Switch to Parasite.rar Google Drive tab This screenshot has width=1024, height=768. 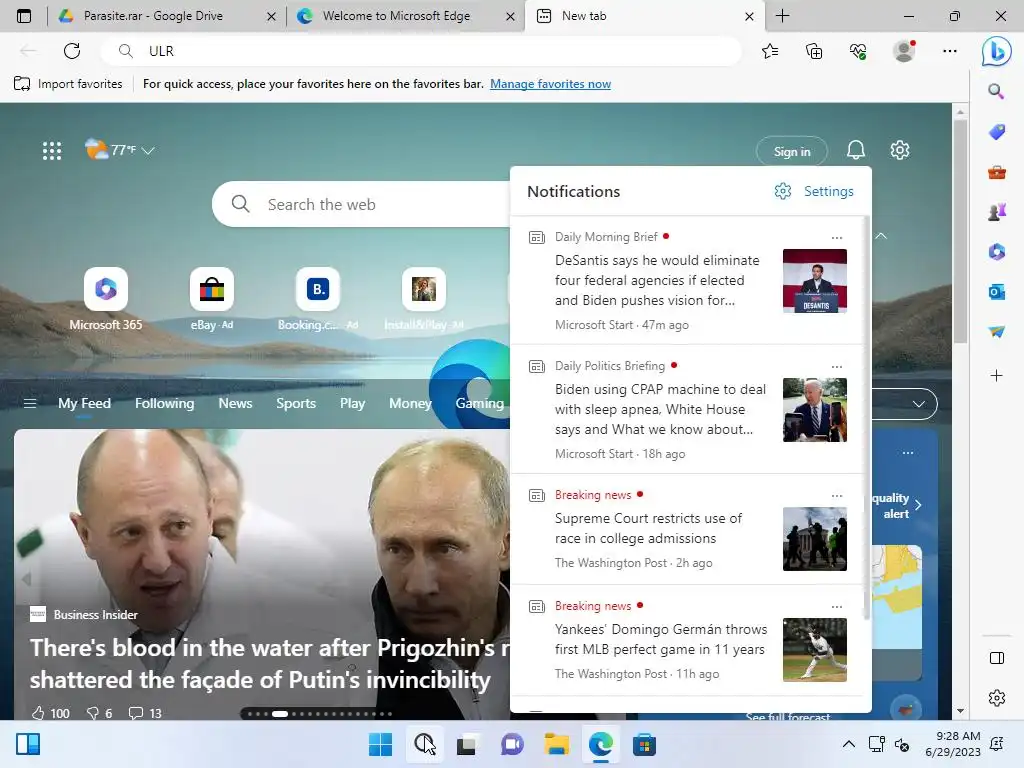(x=167, y=16)
